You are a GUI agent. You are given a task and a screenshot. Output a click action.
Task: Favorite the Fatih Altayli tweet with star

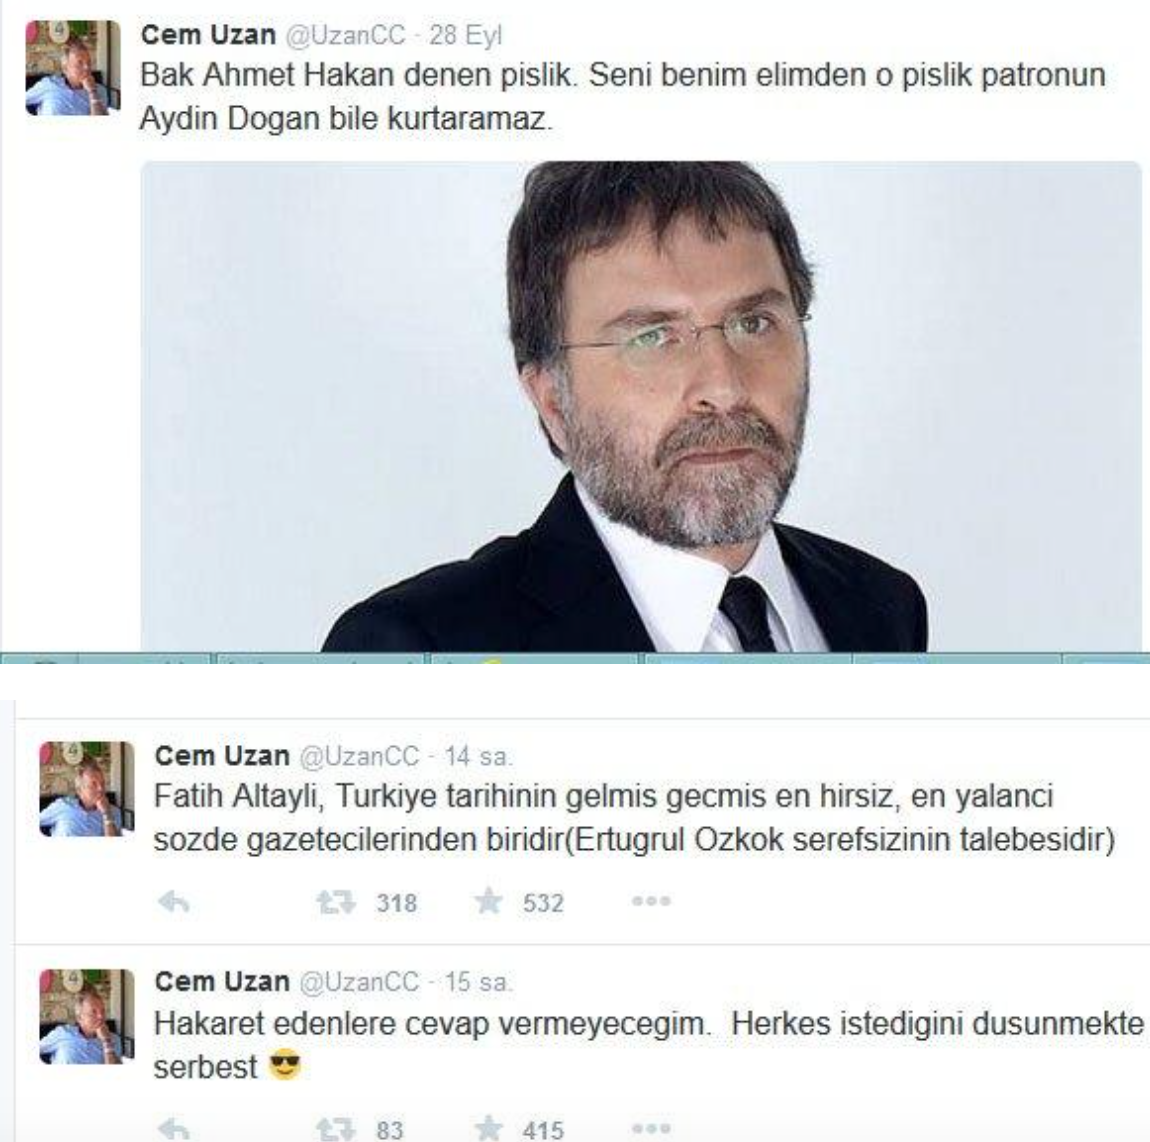488,901
